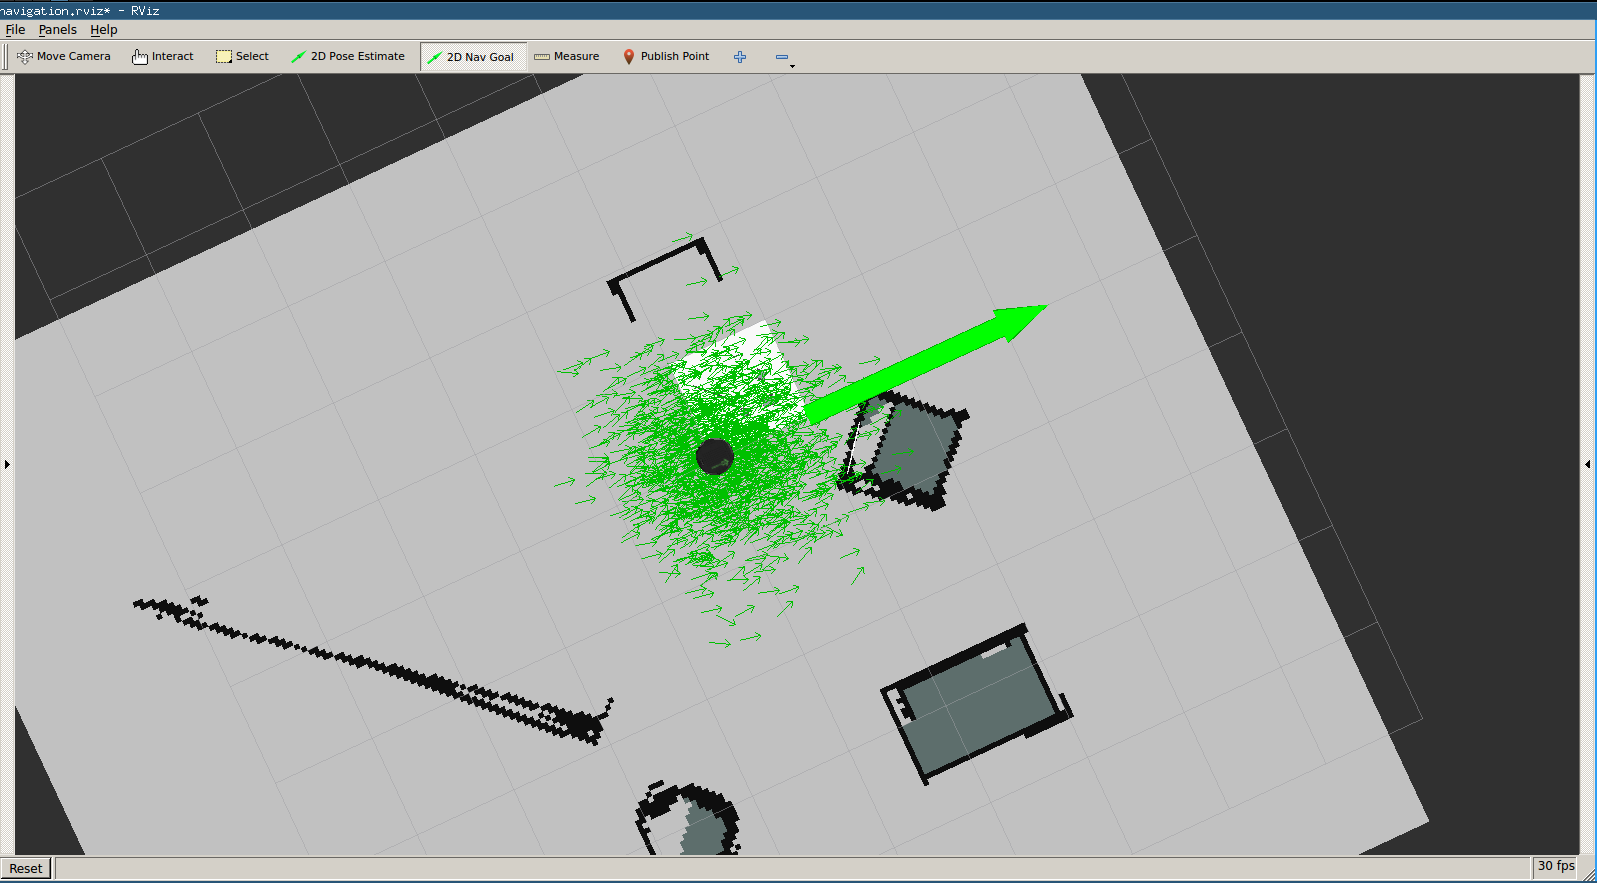Toggle off the active 2D Nav Goal tool
The width and height of the screenshot is (1597, 883).
pyautogui.click(x=471, y=57)
